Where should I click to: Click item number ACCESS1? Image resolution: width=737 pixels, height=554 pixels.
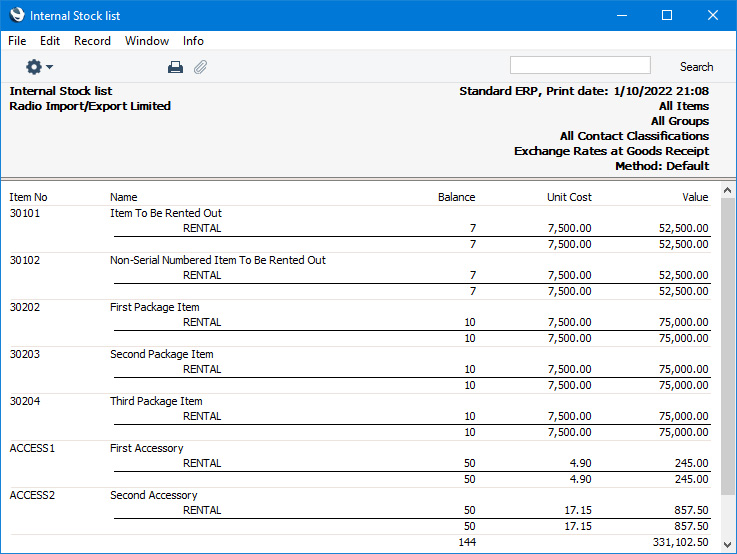coord(32,448)
